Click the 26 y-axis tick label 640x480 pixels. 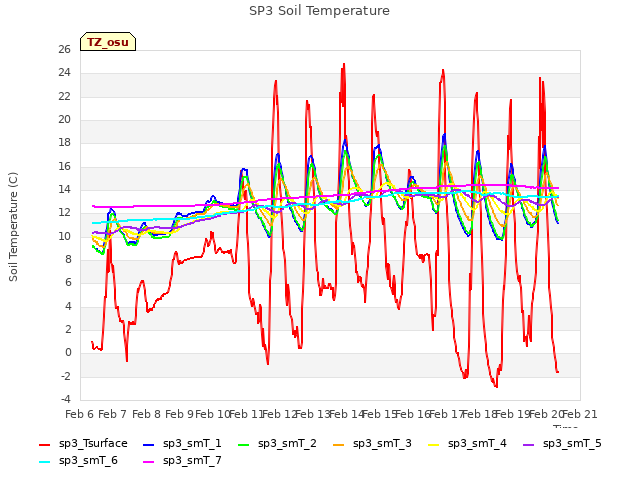tap(64, 49)
